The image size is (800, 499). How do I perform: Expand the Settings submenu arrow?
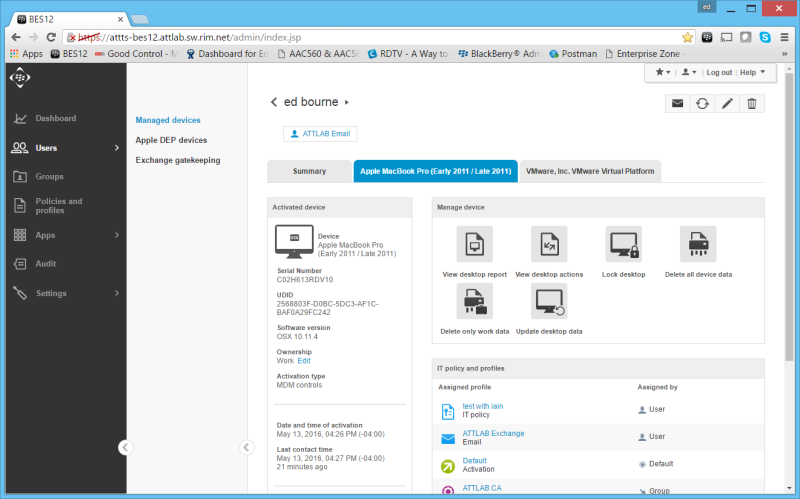click(x=117, y=293)
